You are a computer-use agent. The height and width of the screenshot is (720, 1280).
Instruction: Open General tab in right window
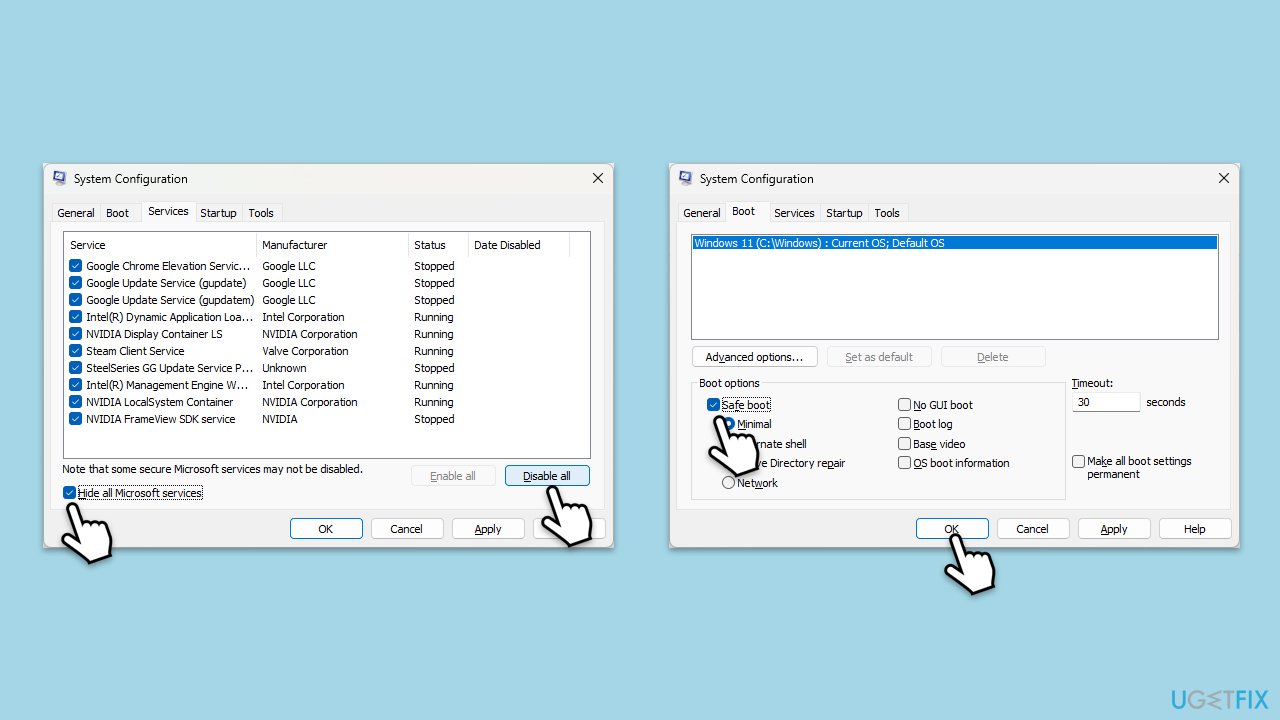point(702,213)
